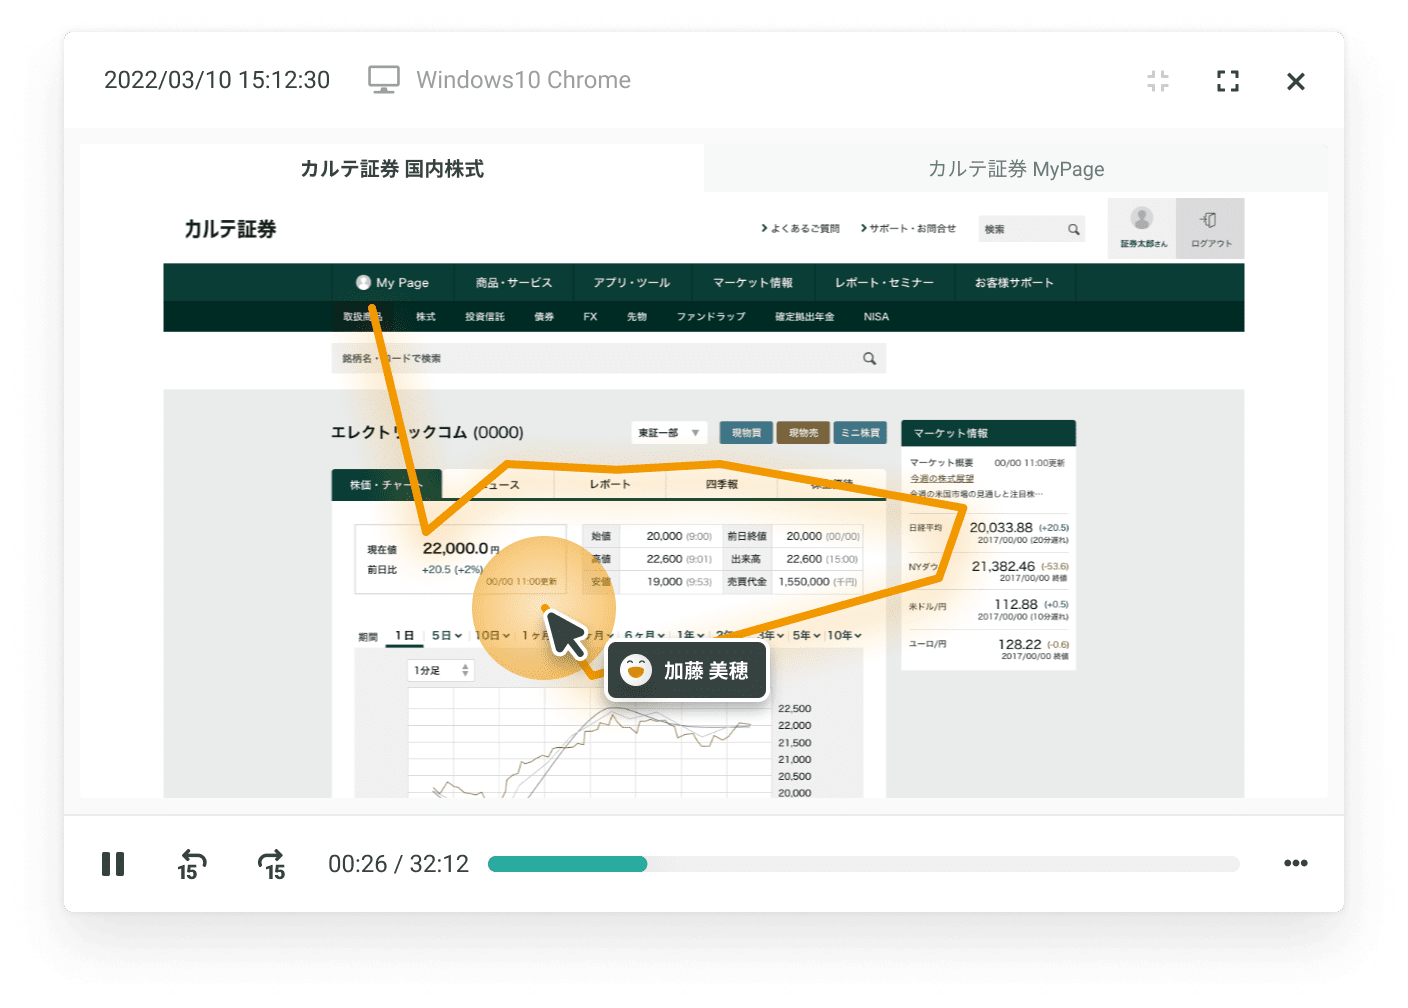Open the 商品・サービス menu
The width and height of the screenshot is (1408, 1008).
(514, 283)
